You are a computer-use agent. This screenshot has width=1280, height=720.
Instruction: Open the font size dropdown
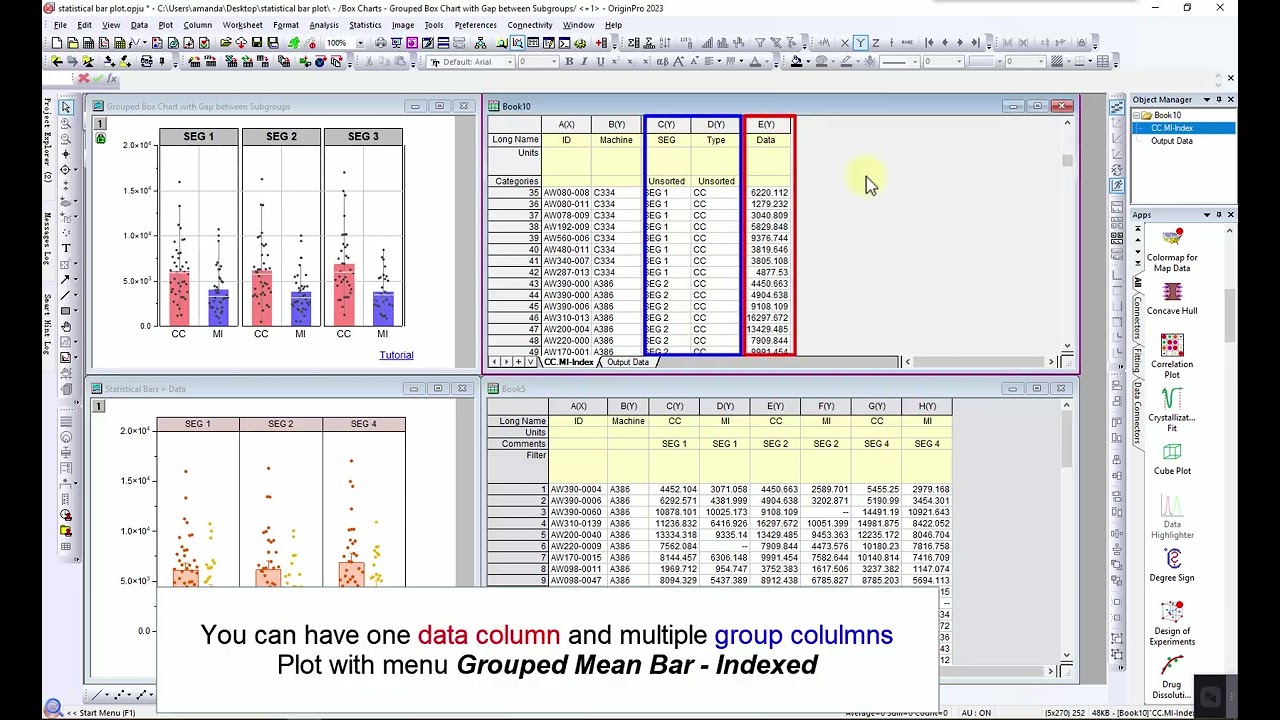554,62
